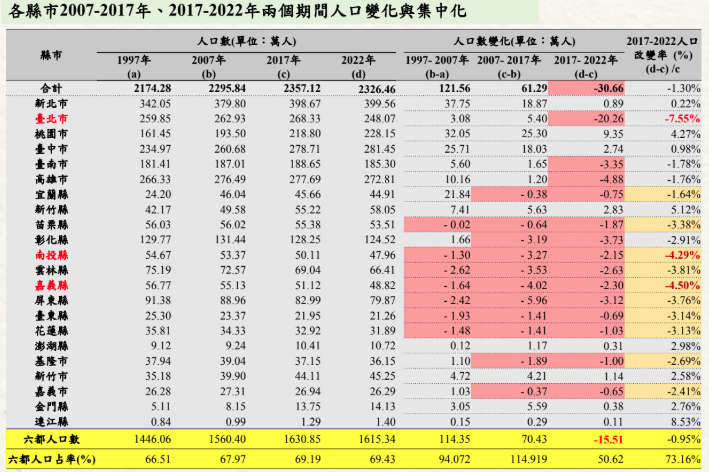Select the 2017-2022年 (d-c) column header
The height and width of the screenshot is (472, 709).
(x=586, y=66)
